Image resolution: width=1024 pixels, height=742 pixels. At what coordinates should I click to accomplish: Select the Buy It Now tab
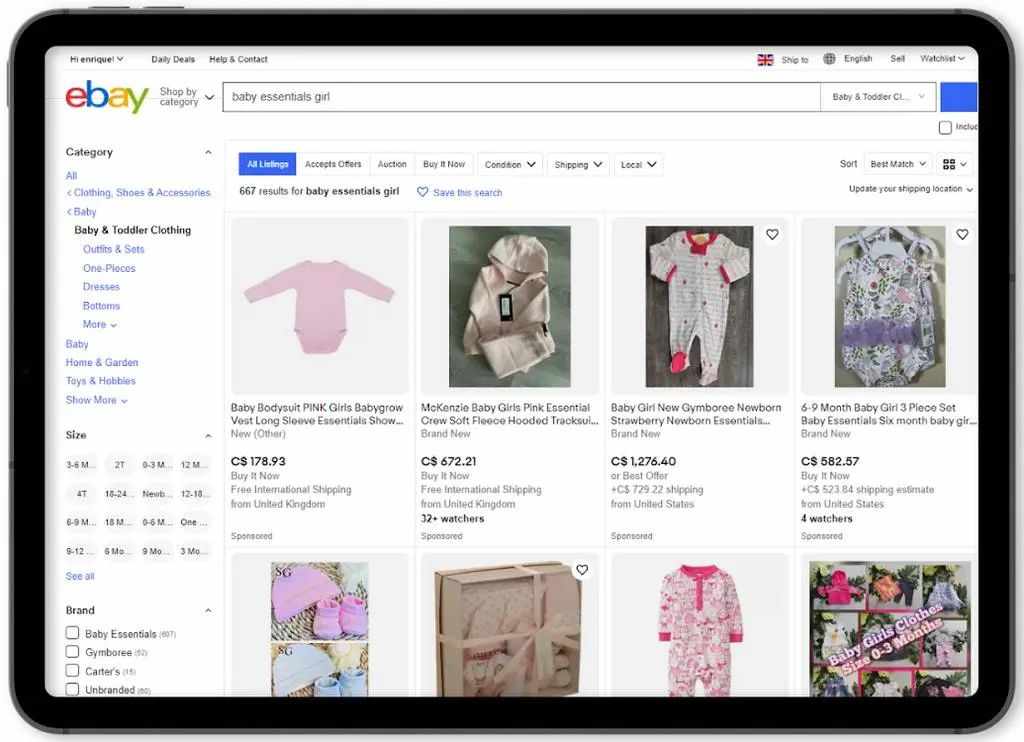point(444,164)
